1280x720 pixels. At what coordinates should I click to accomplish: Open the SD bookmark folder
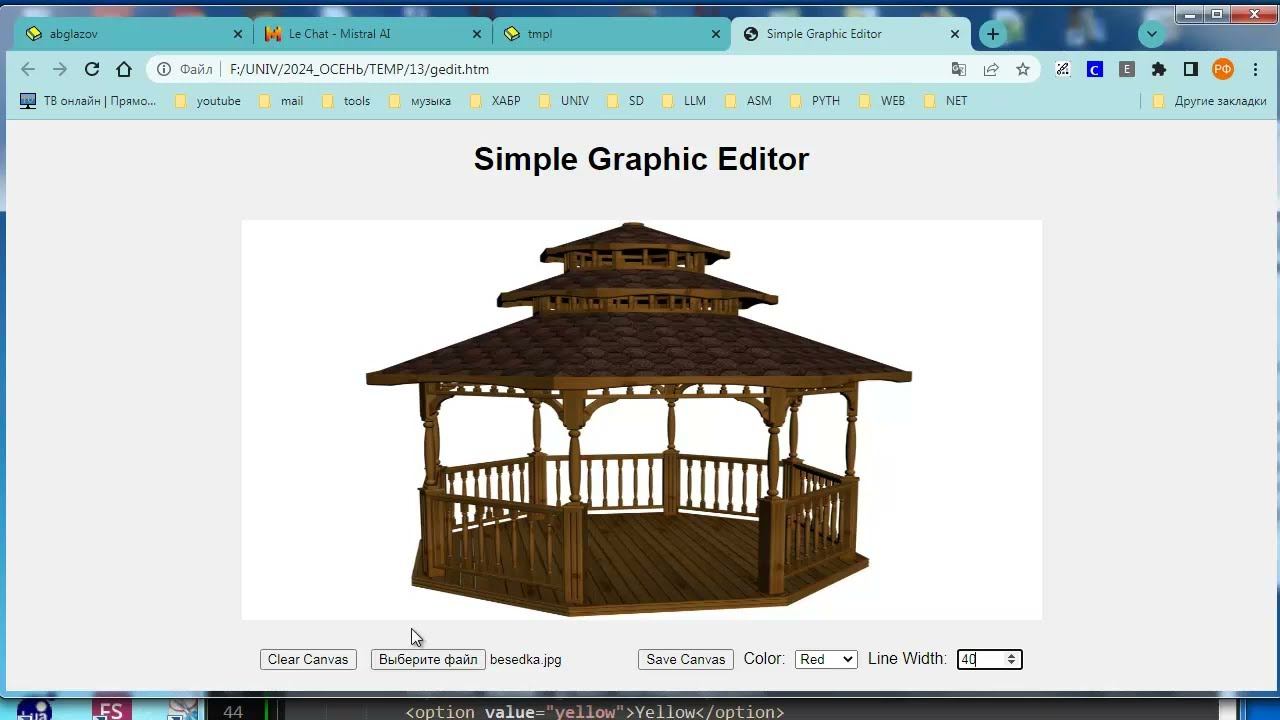pyautogui.click(x=626, y=101)
